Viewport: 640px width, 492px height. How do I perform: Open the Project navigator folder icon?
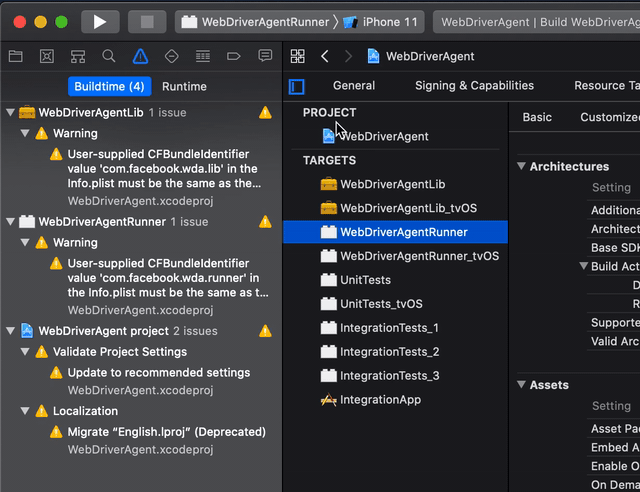pos(16,56)
